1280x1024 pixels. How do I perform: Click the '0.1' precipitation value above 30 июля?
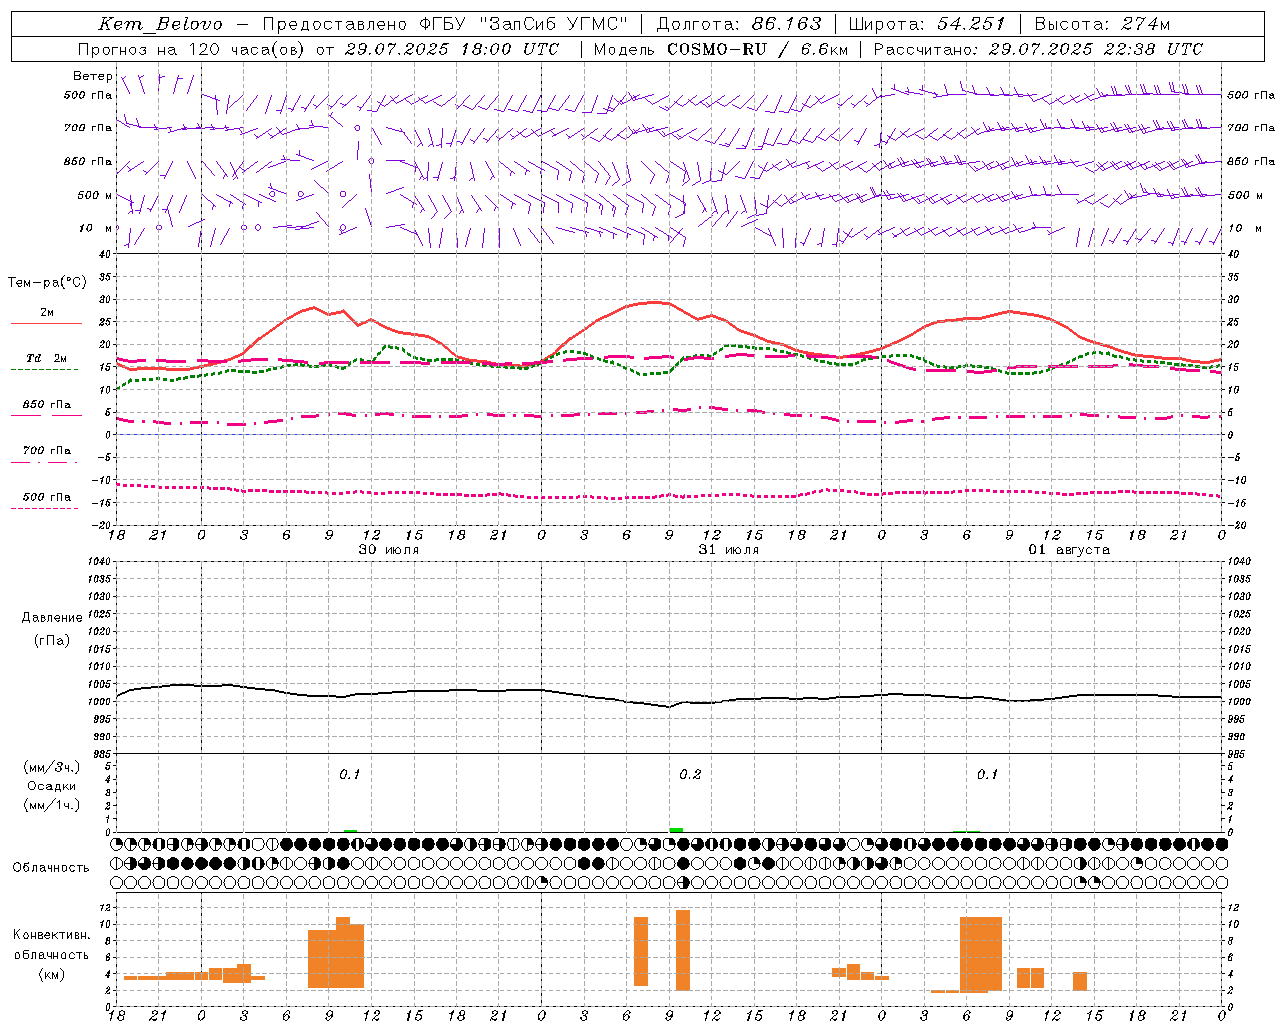click(x=349, y=775)
